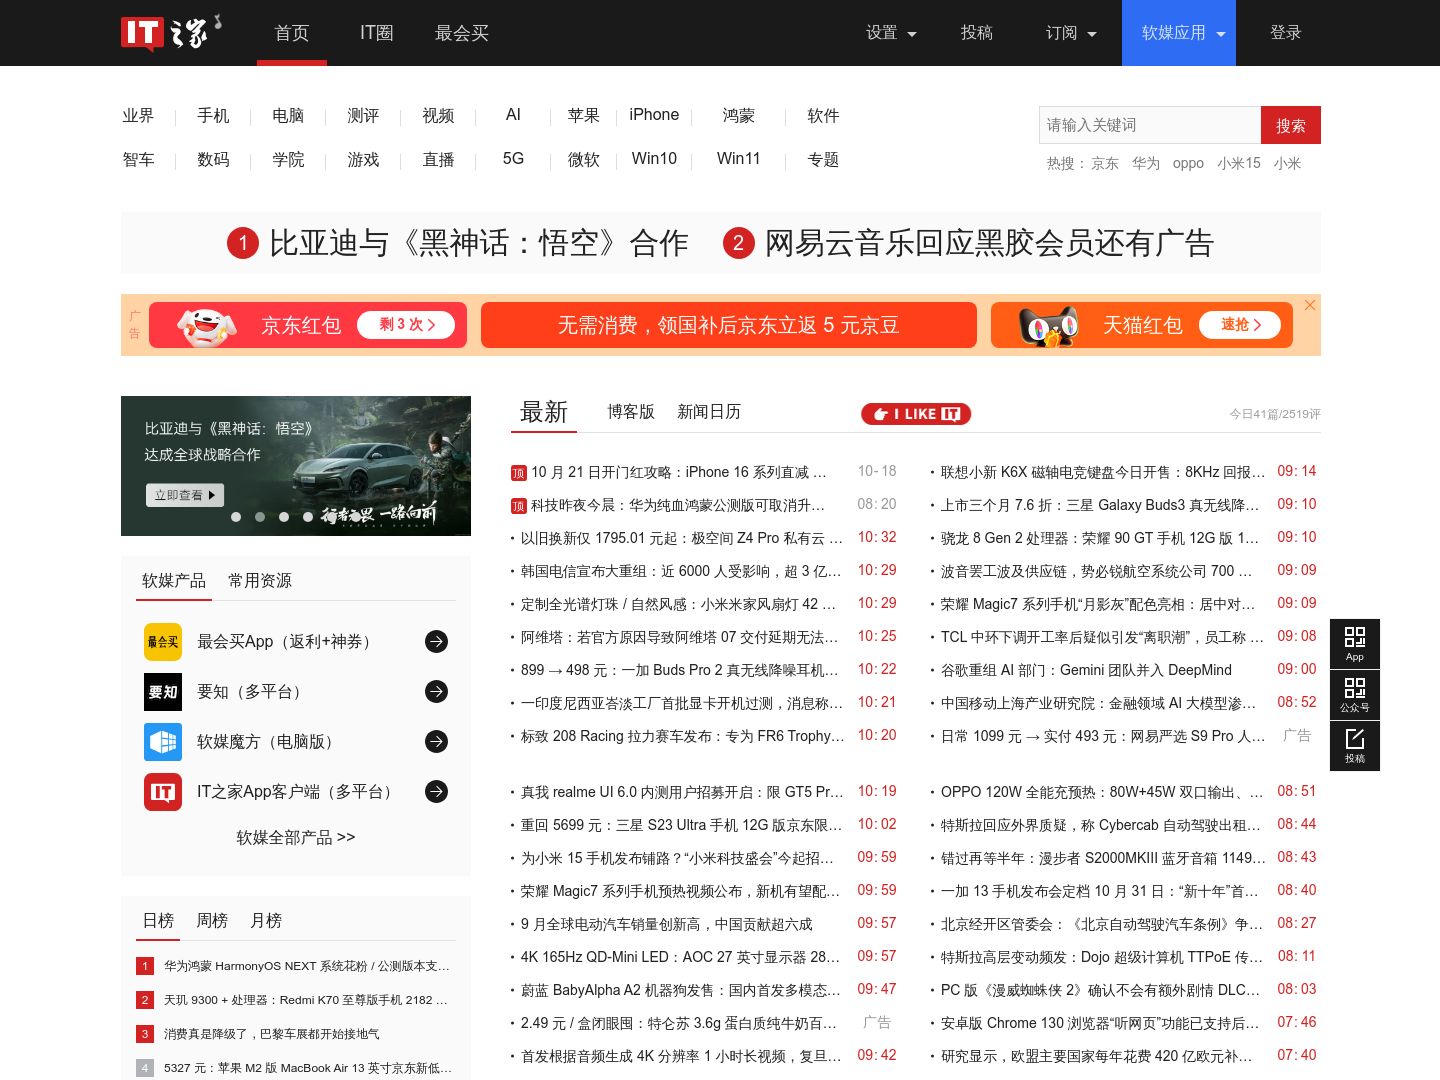Viewport: 1440px width, 1080px height.
Task: Click the IT之家 logo in header
Action: (171, 32)
